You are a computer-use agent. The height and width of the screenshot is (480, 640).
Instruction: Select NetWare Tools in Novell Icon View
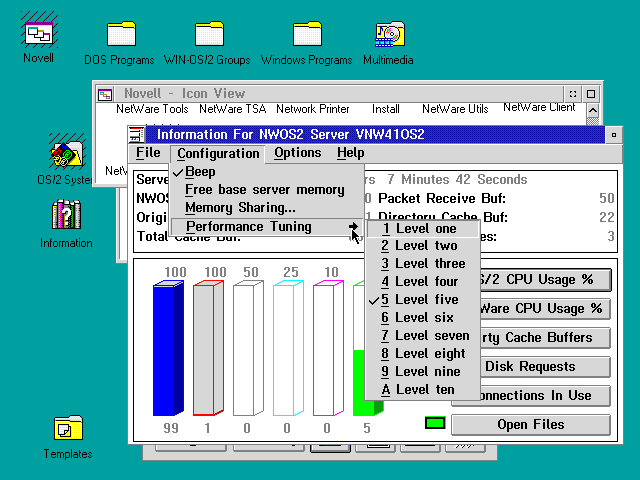152,109
